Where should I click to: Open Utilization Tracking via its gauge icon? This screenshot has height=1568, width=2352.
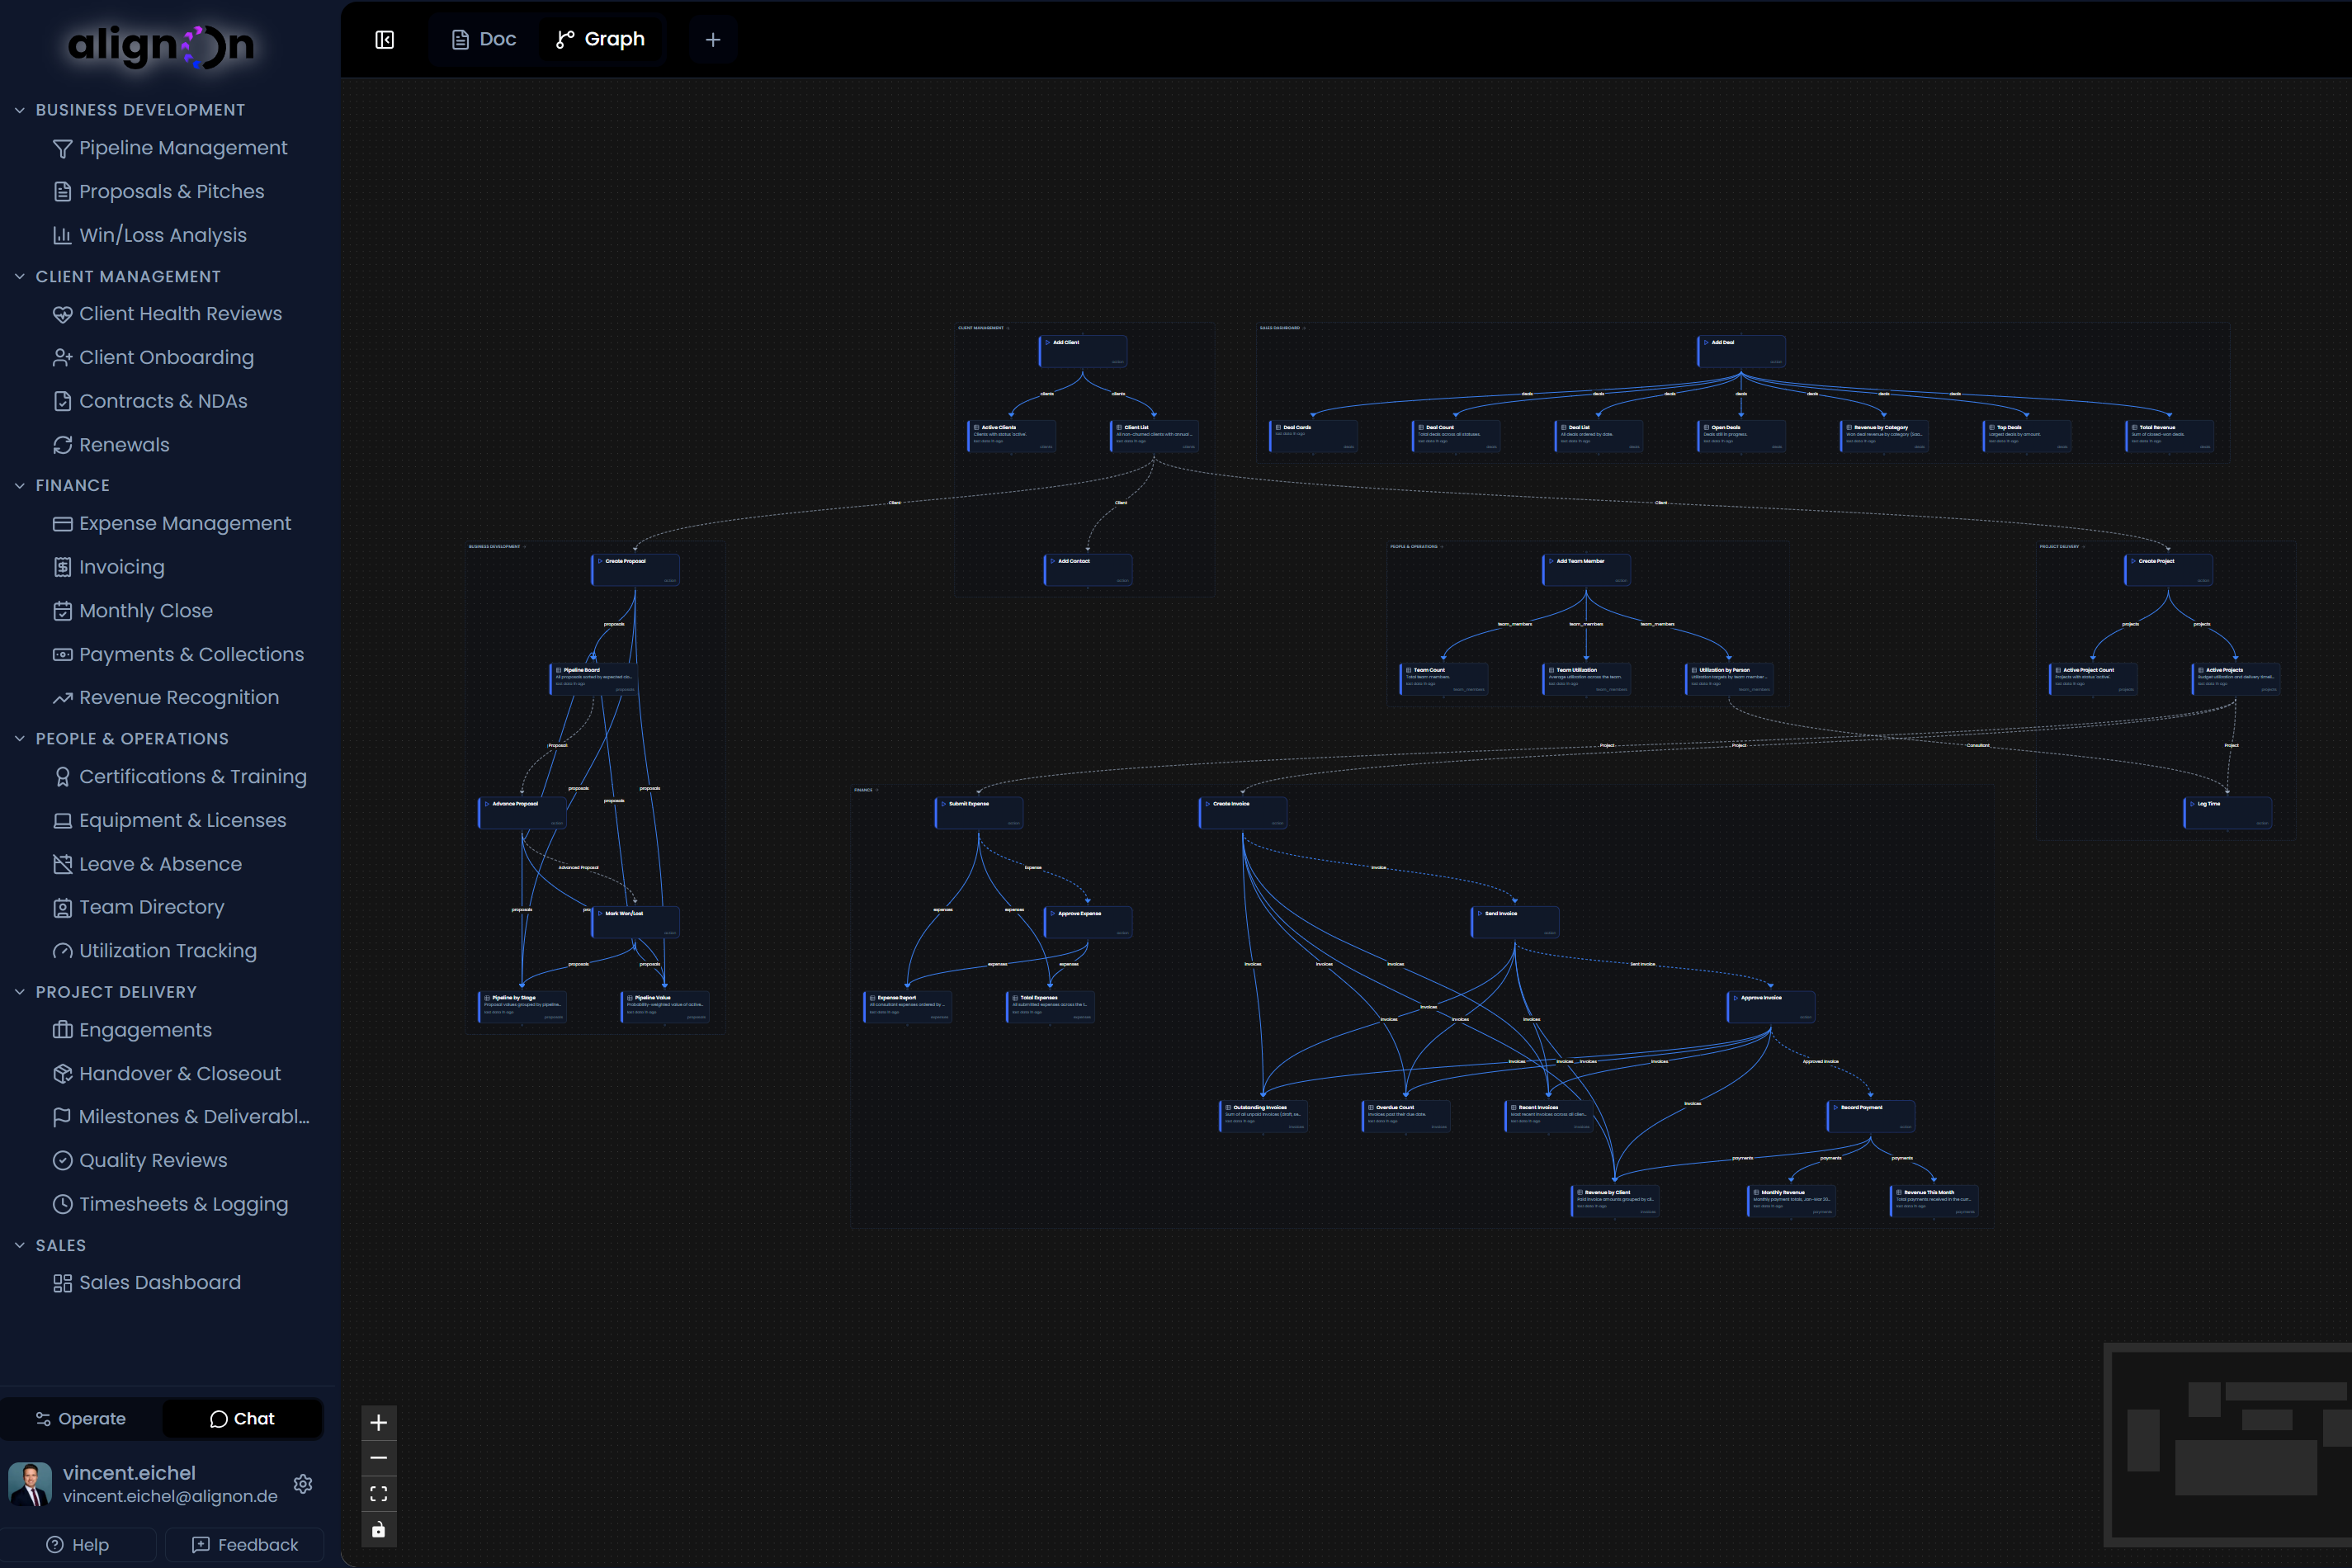click(62, 950)
